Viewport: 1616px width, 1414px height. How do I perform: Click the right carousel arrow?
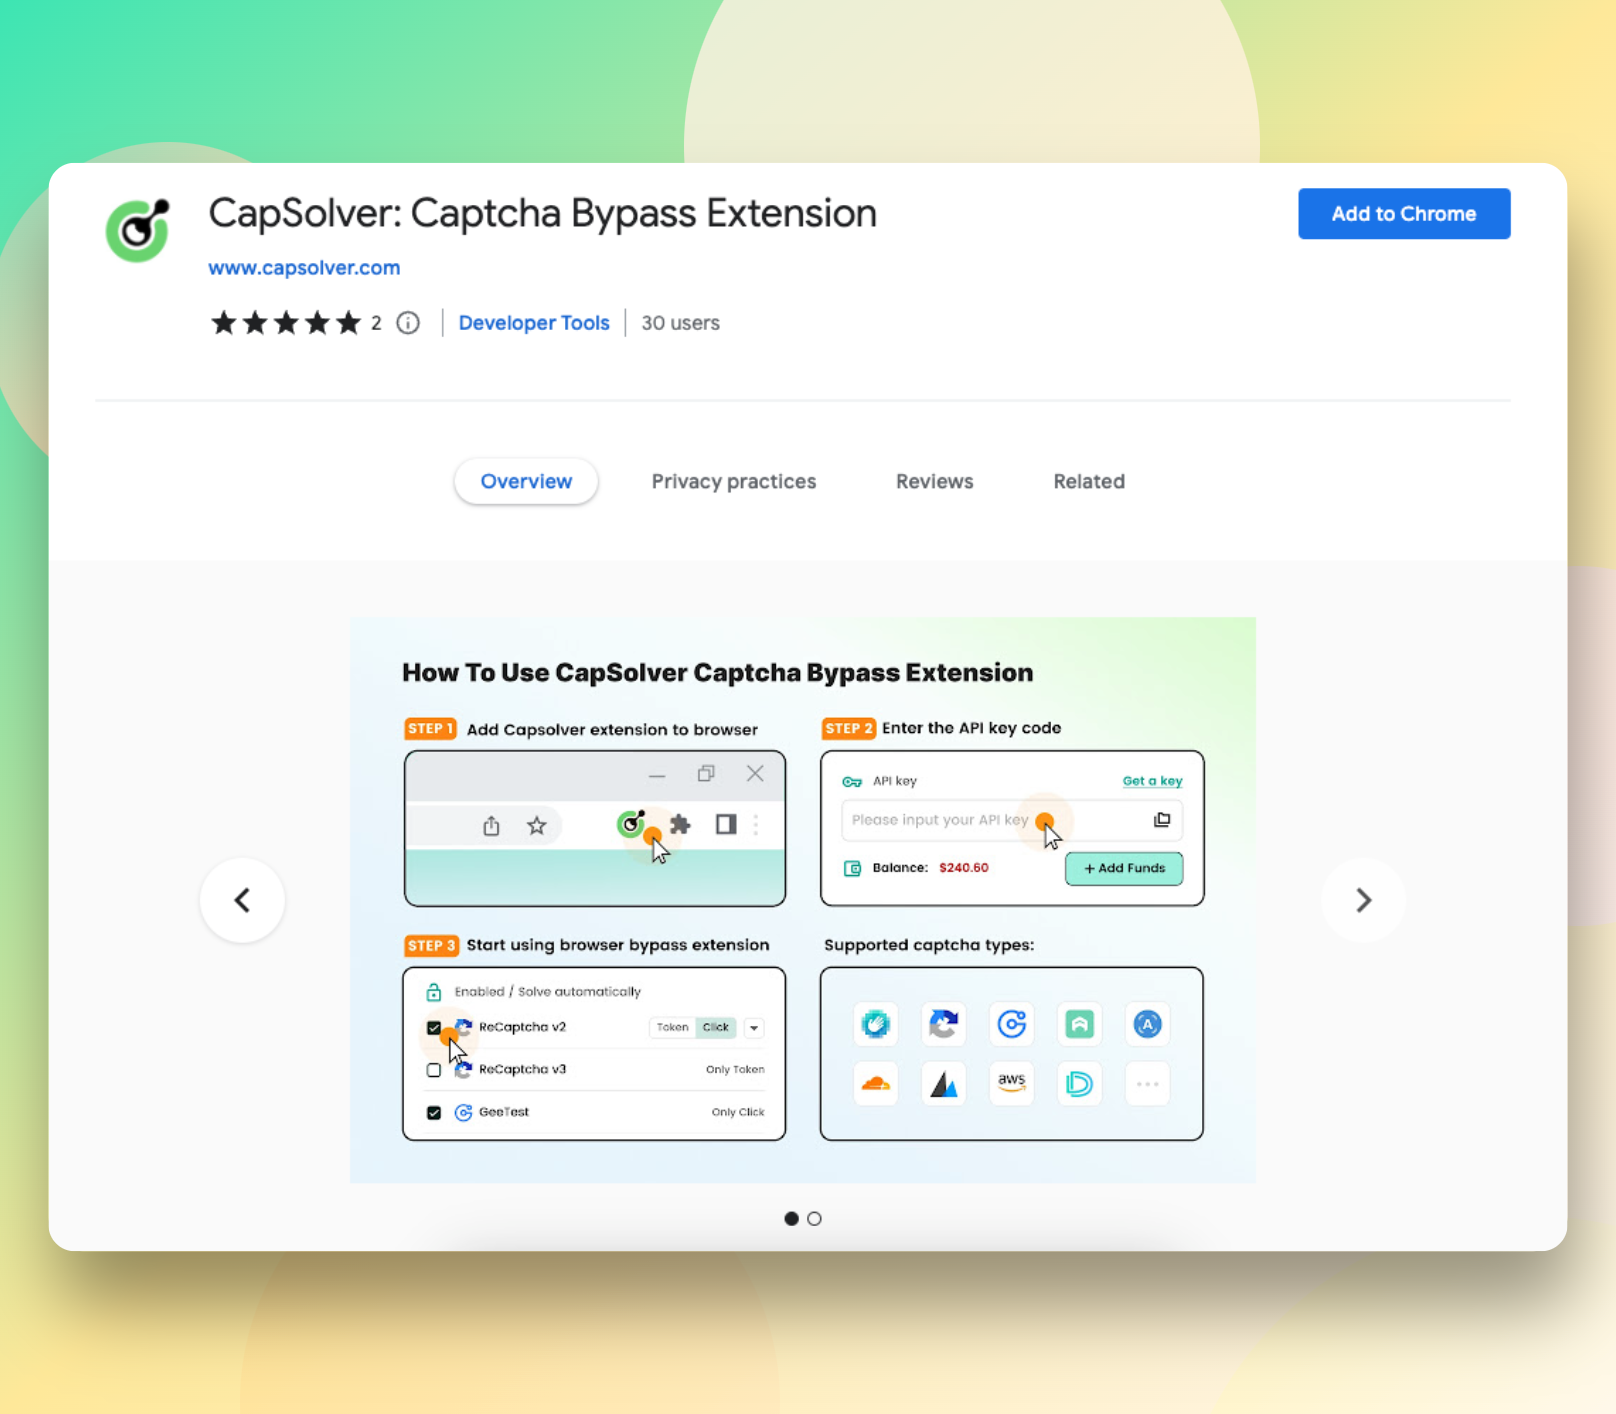pos(1363,900)
